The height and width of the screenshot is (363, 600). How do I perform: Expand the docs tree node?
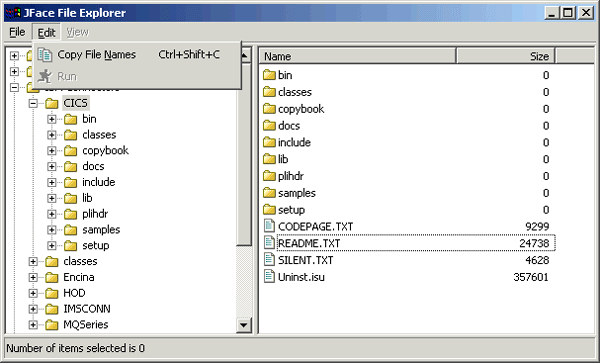51,166
